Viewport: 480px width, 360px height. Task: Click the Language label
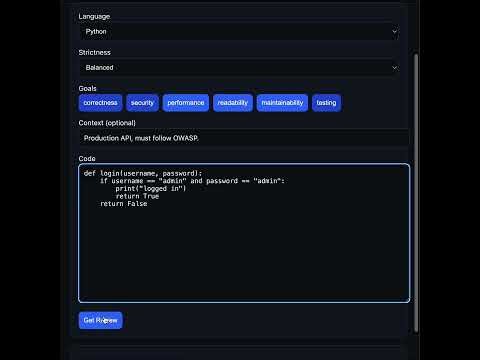pyautogui.click(x=94, y=16)
